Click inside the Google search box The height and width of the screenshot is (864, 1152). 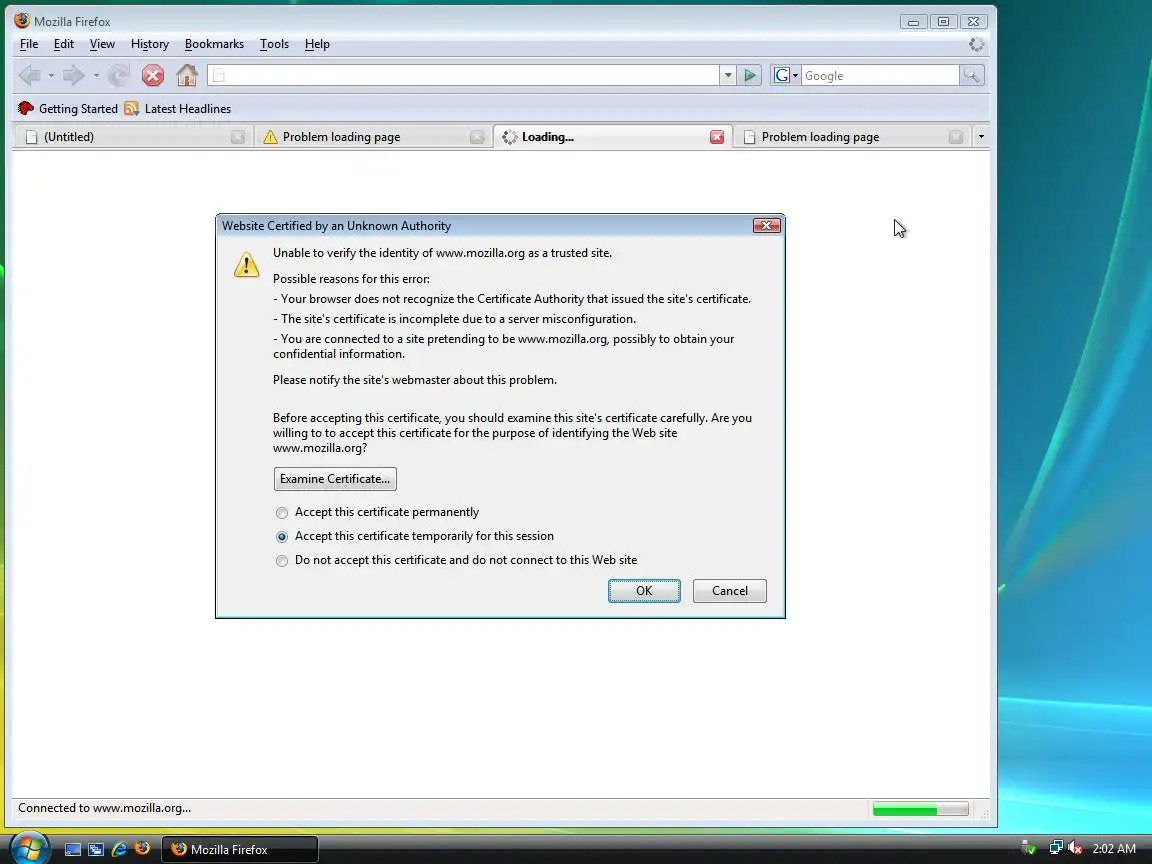click(879, 75)
